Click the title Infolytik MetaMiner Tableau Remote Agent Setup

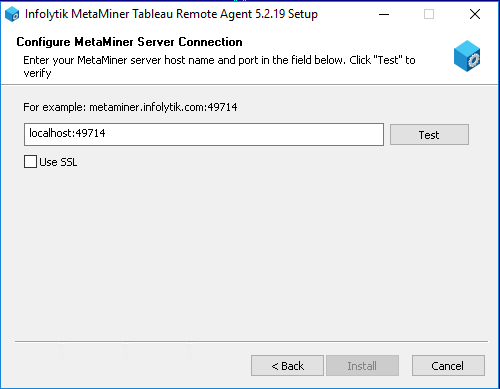pyautogui.click(x=171, y=14)
